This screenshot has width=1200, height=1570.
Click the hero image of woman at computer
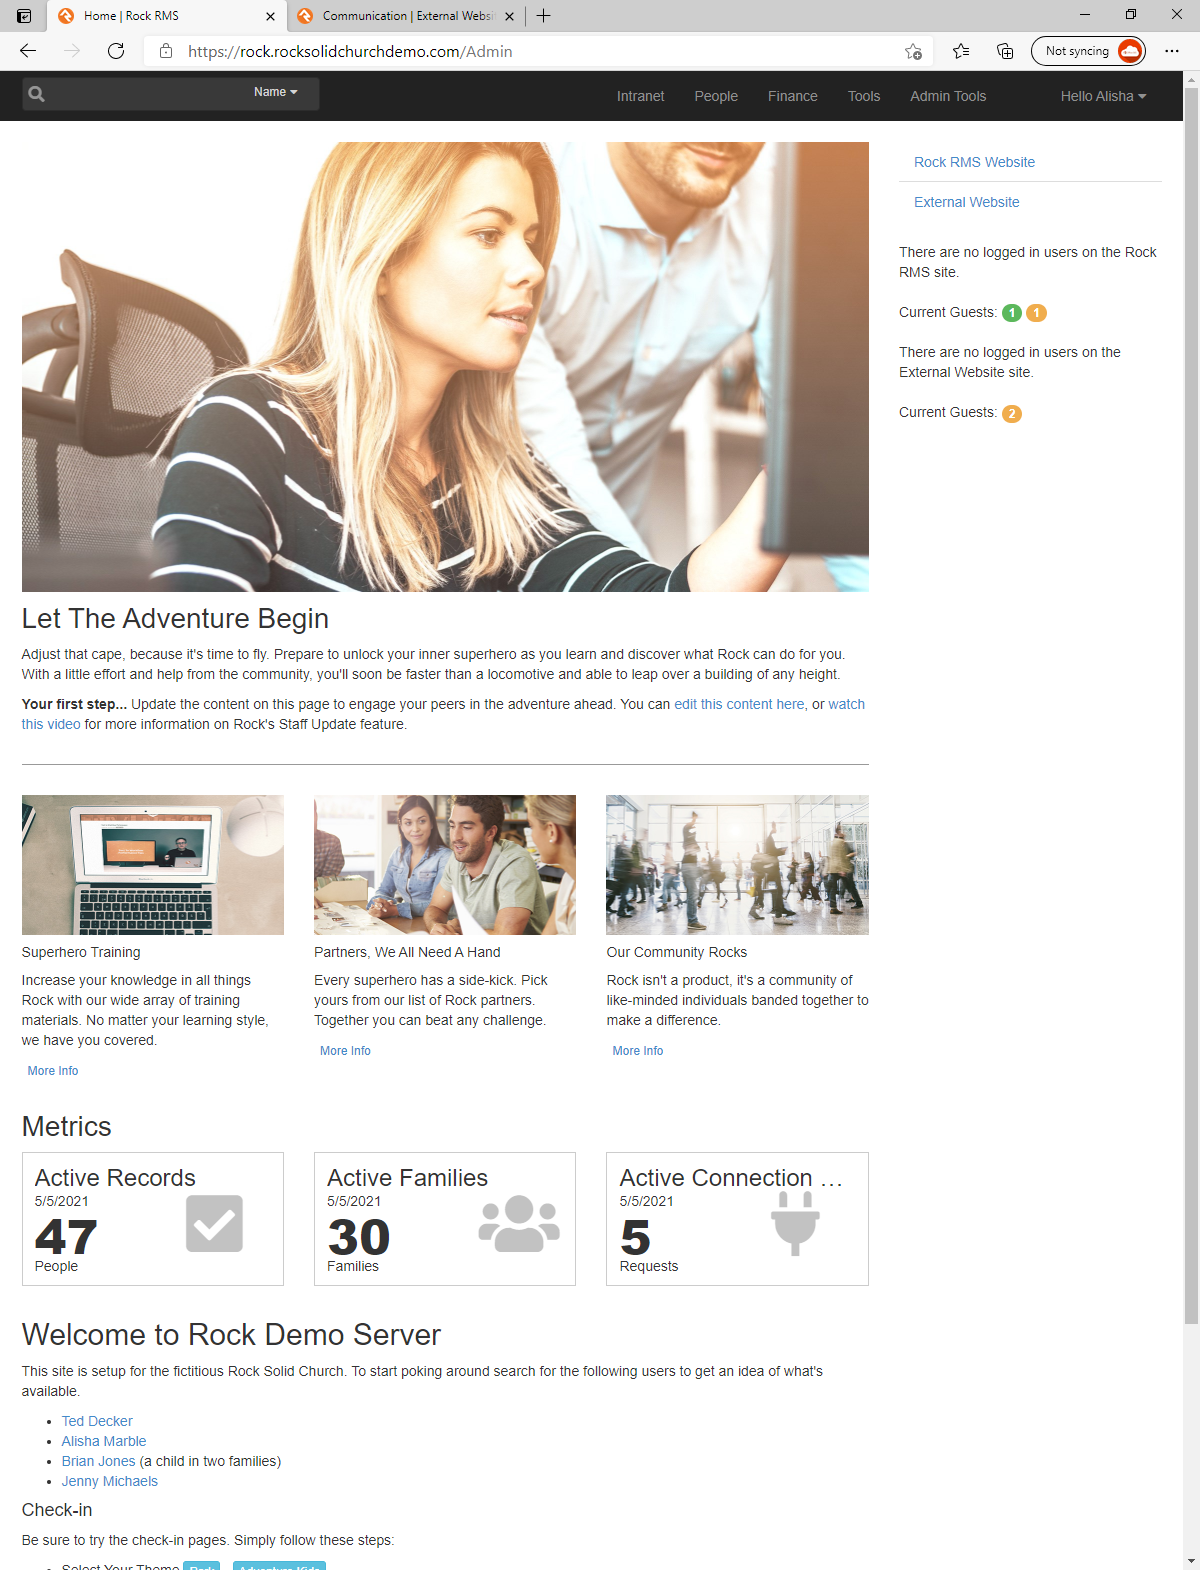coord(445,367)
